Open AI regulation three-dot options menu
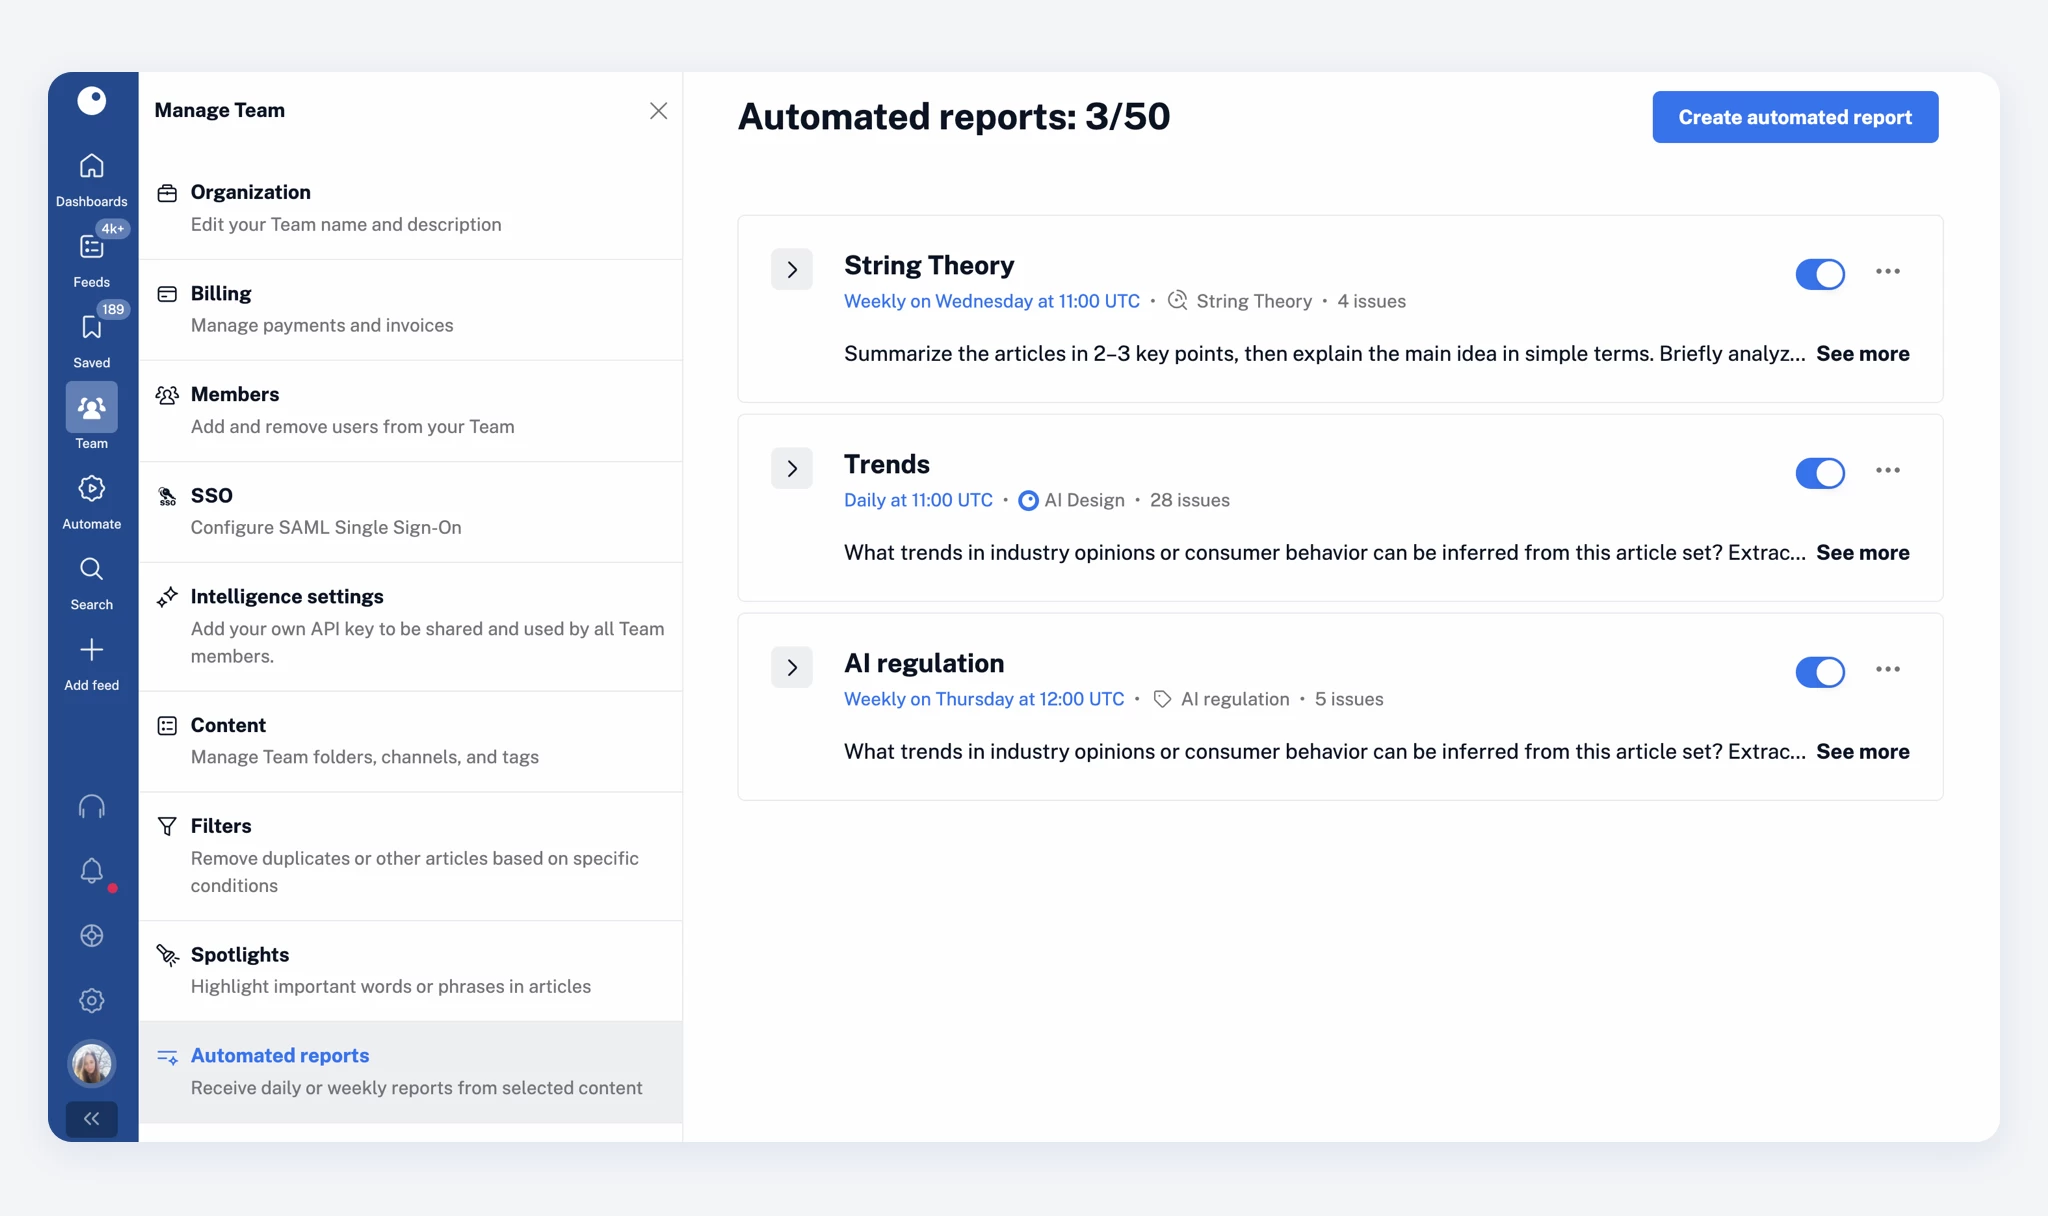This screenshot has width=2048, height=1216. 1887,669
